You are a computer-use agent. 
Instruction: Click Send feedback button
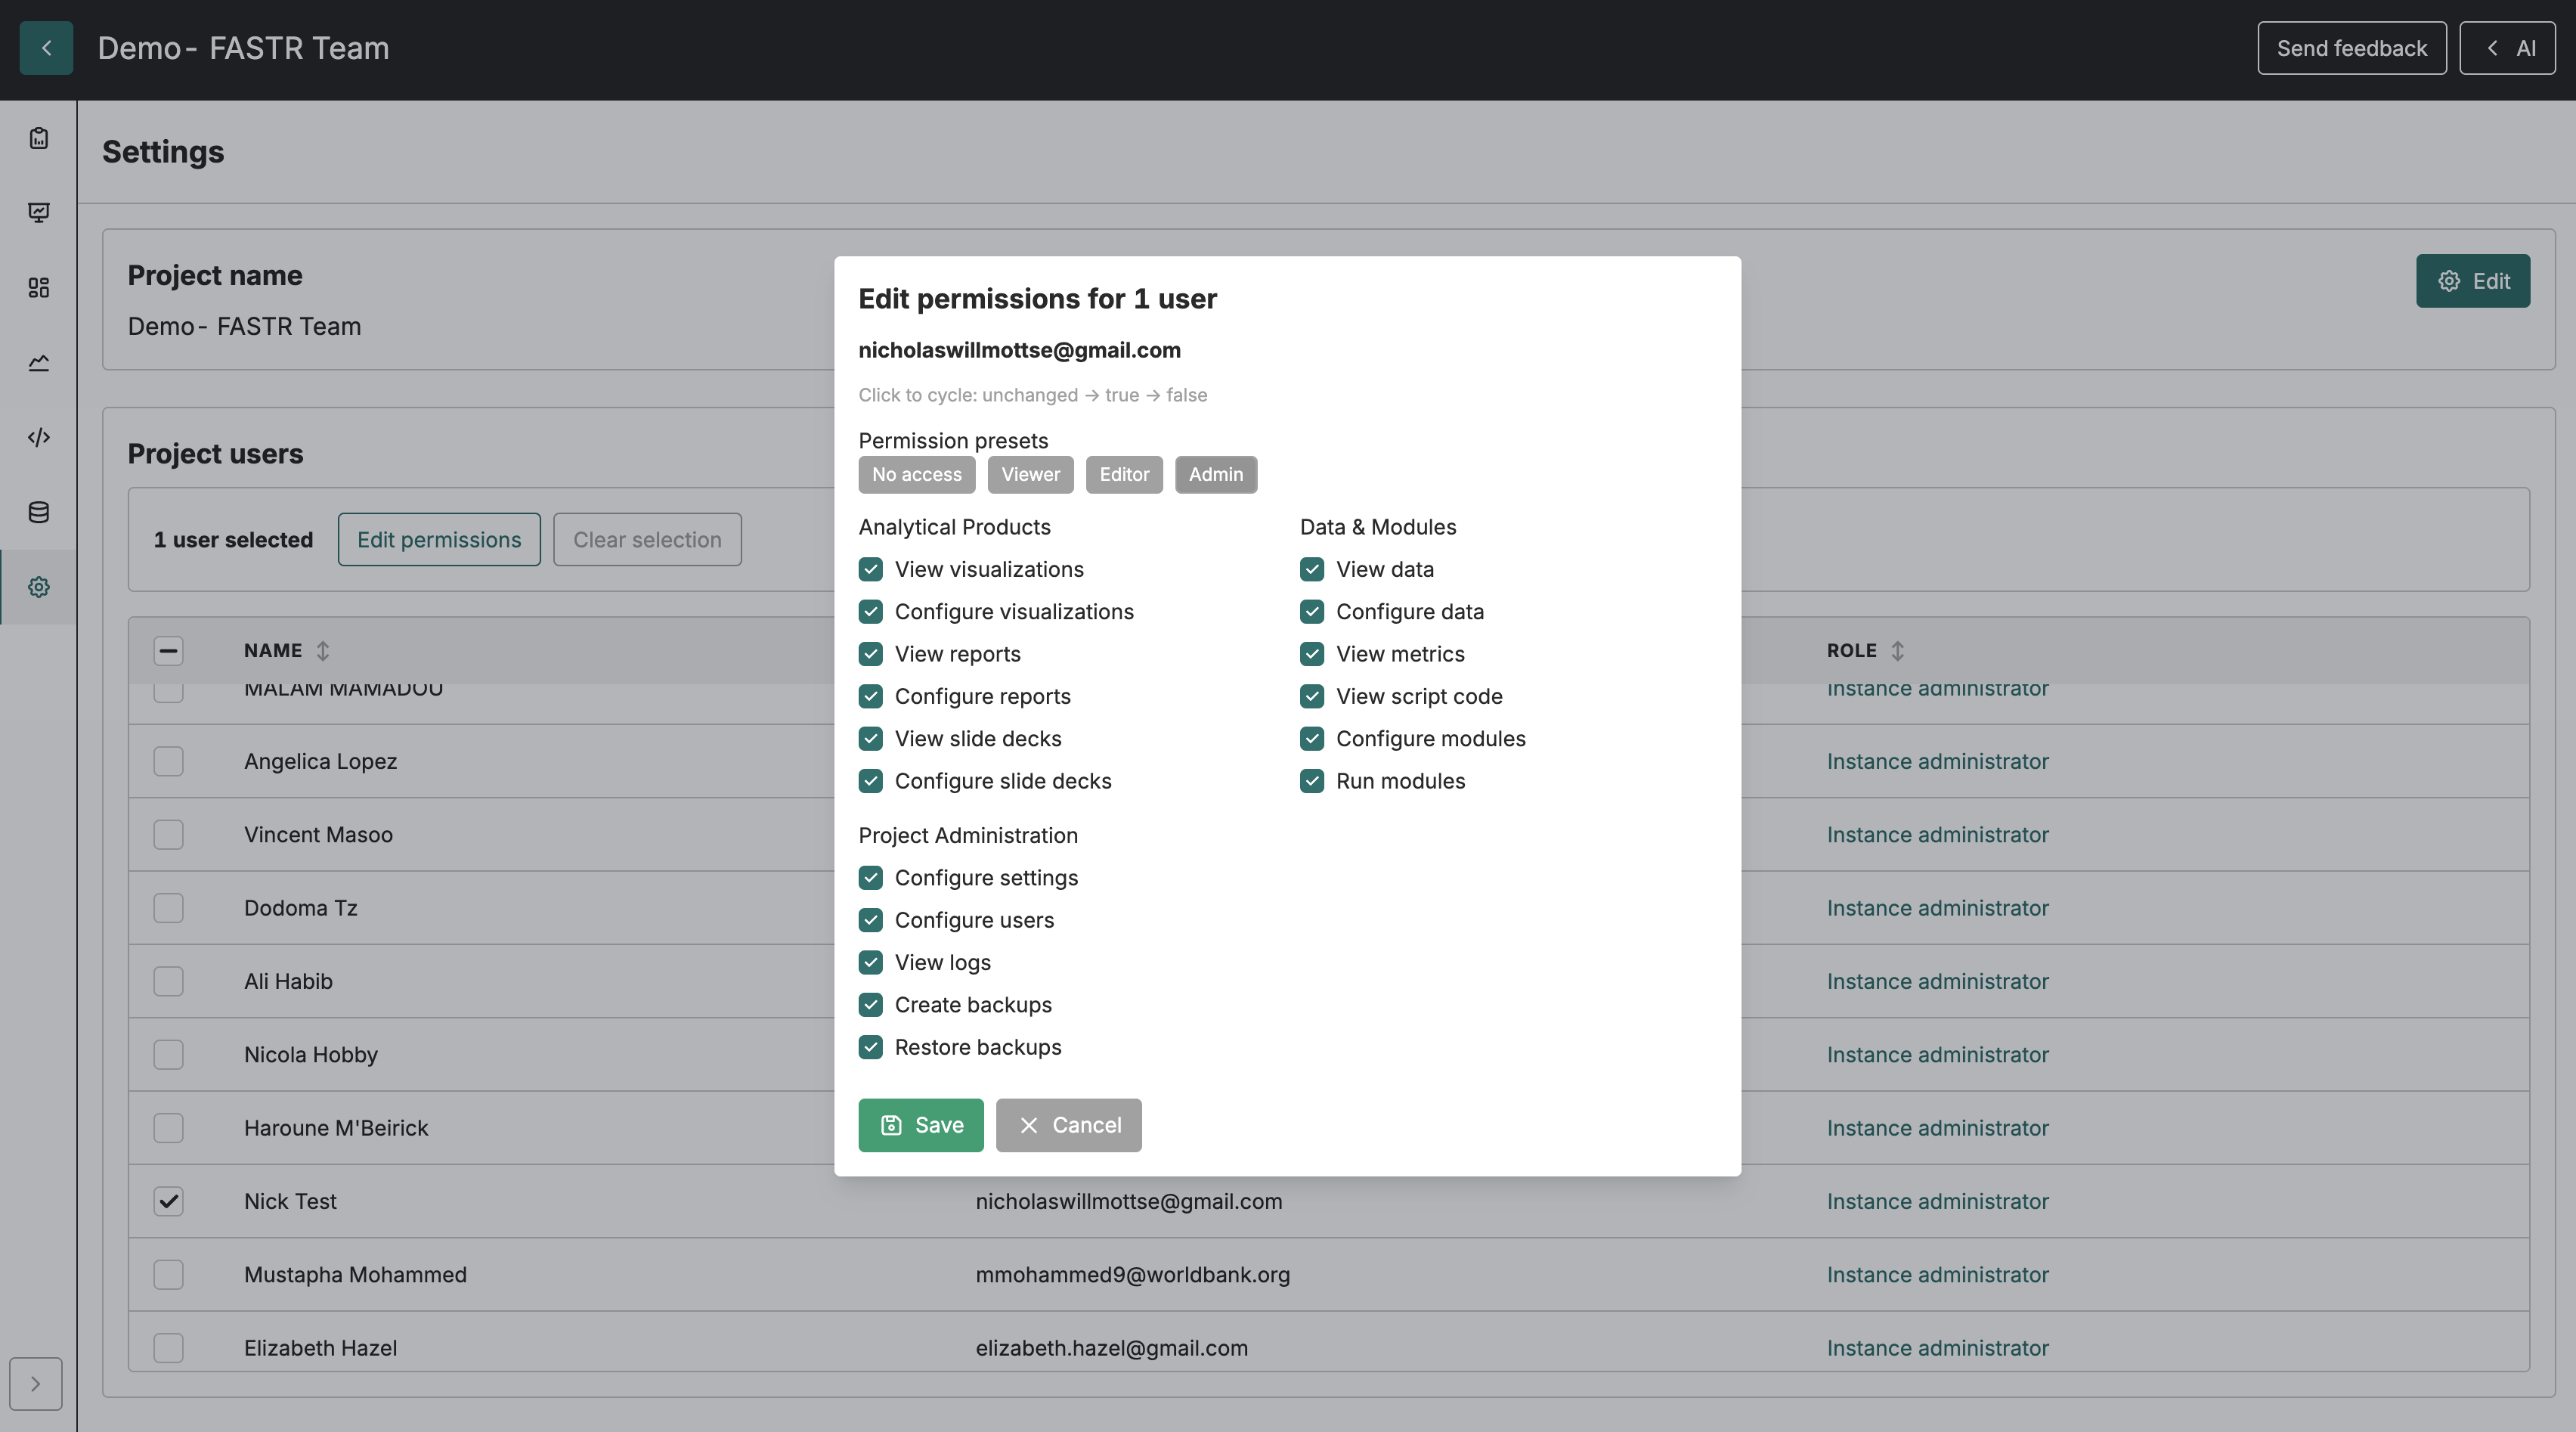click(x=2352, y=48)
